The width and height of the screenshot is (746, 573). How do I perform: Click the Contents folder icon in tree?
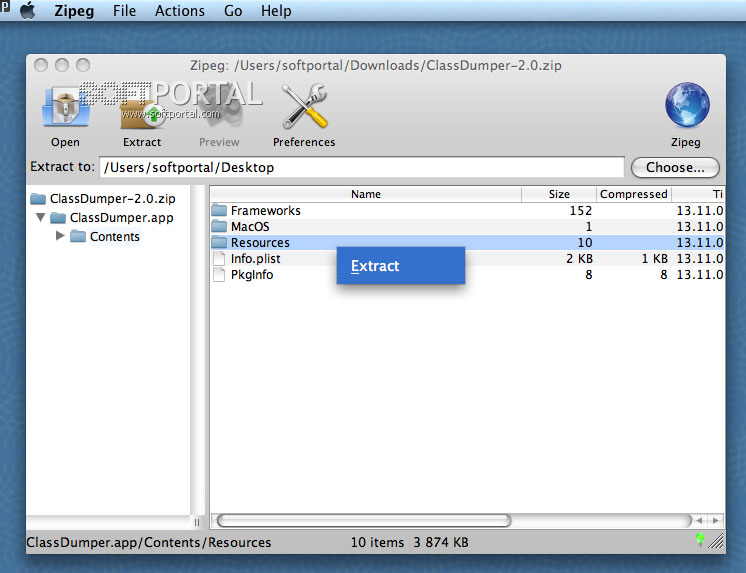(78, 236)
